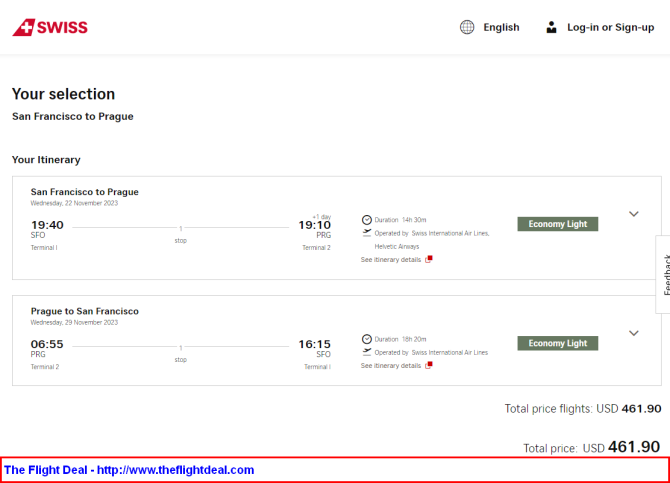Viewport: 670px width, 483px height.
Task: Click the Your selection heading
Action: 63,94
